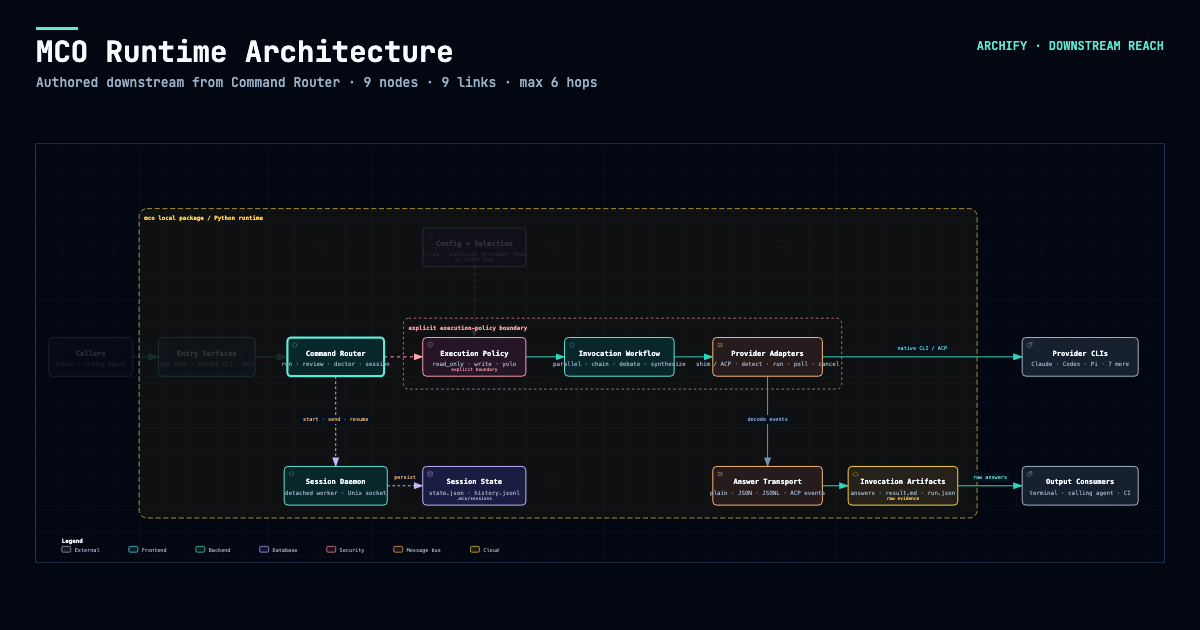Select the Provider Adapters node title
Viewport: 1200px width, 630px height.
click(x=768, y=353)
